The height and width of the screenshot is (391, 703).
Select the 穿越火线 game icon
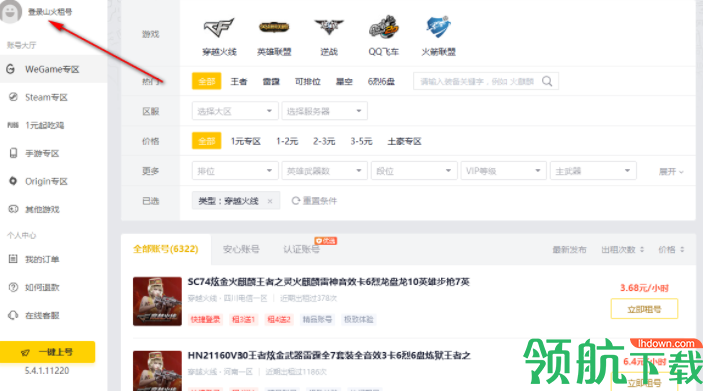pyautogui.click(x=219, y=28)
